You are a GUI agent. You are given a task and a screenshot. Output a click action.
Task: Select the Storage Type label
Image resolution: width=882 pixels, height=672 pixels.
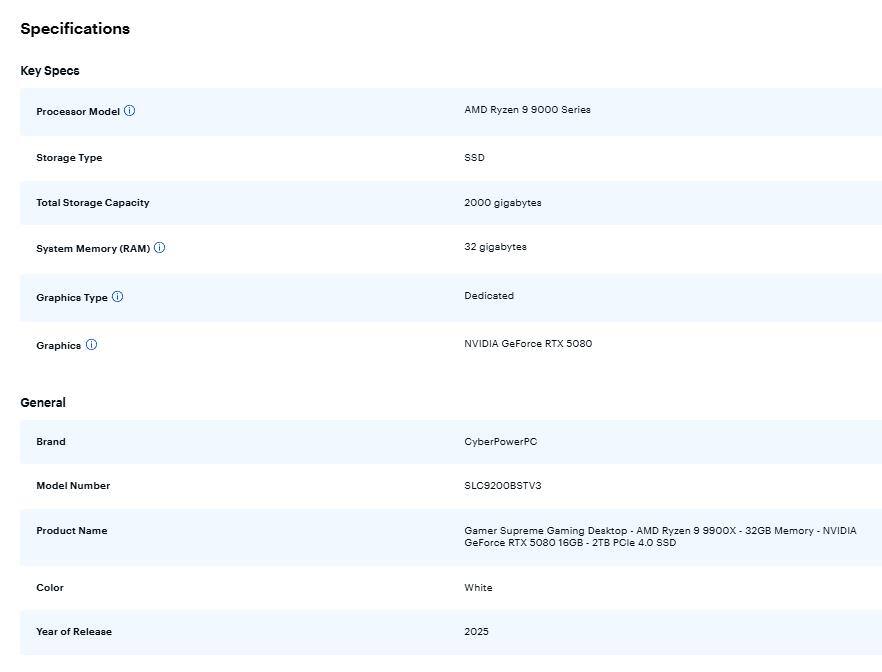click(x=69, y=158)
